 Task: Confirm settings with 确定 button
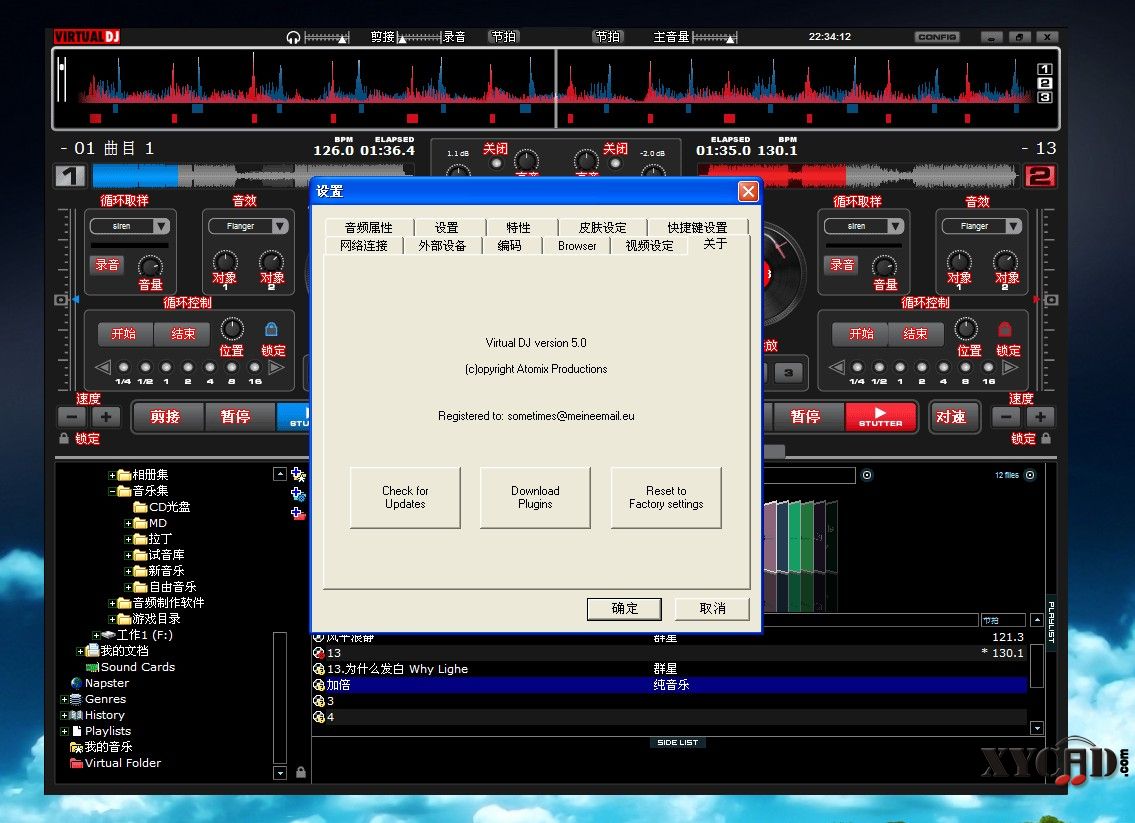click(624, 609)
